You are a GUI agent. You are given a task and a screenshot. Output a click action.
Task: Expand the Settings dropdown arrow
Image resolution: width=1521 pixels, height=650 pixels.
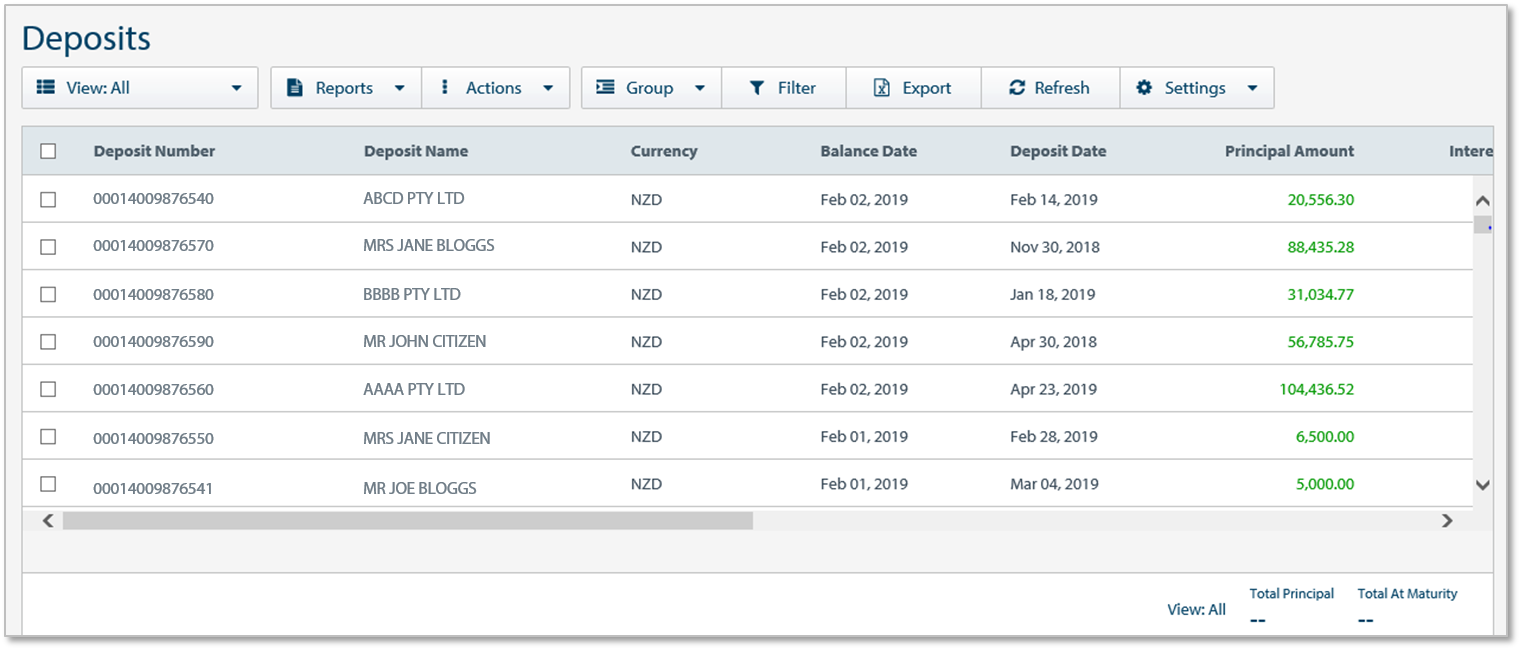[x=1252, y=88]
